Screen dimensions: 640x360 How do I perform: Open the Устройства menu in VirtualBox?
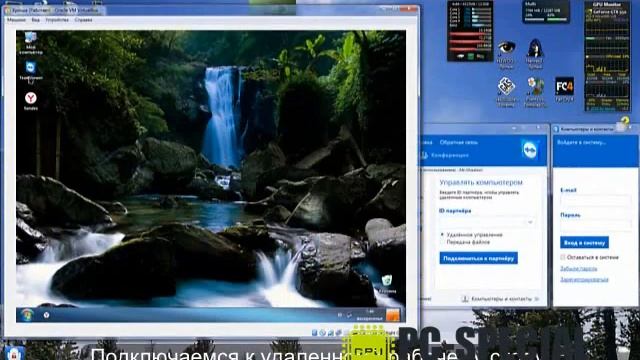tap(57, 20)
